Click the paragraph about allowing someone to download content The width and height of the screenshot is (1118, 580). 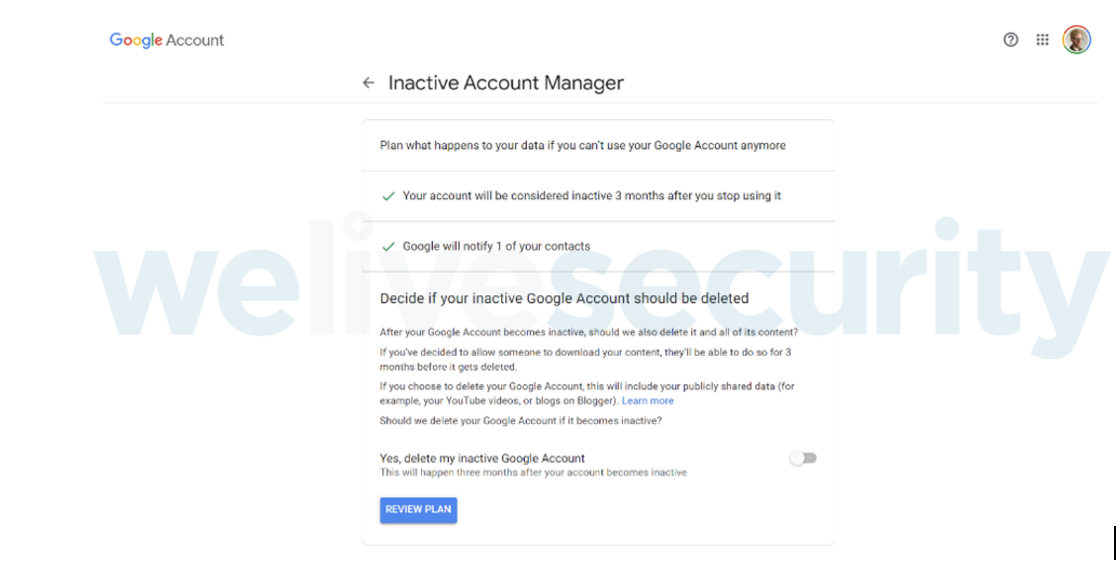point(586,359)
